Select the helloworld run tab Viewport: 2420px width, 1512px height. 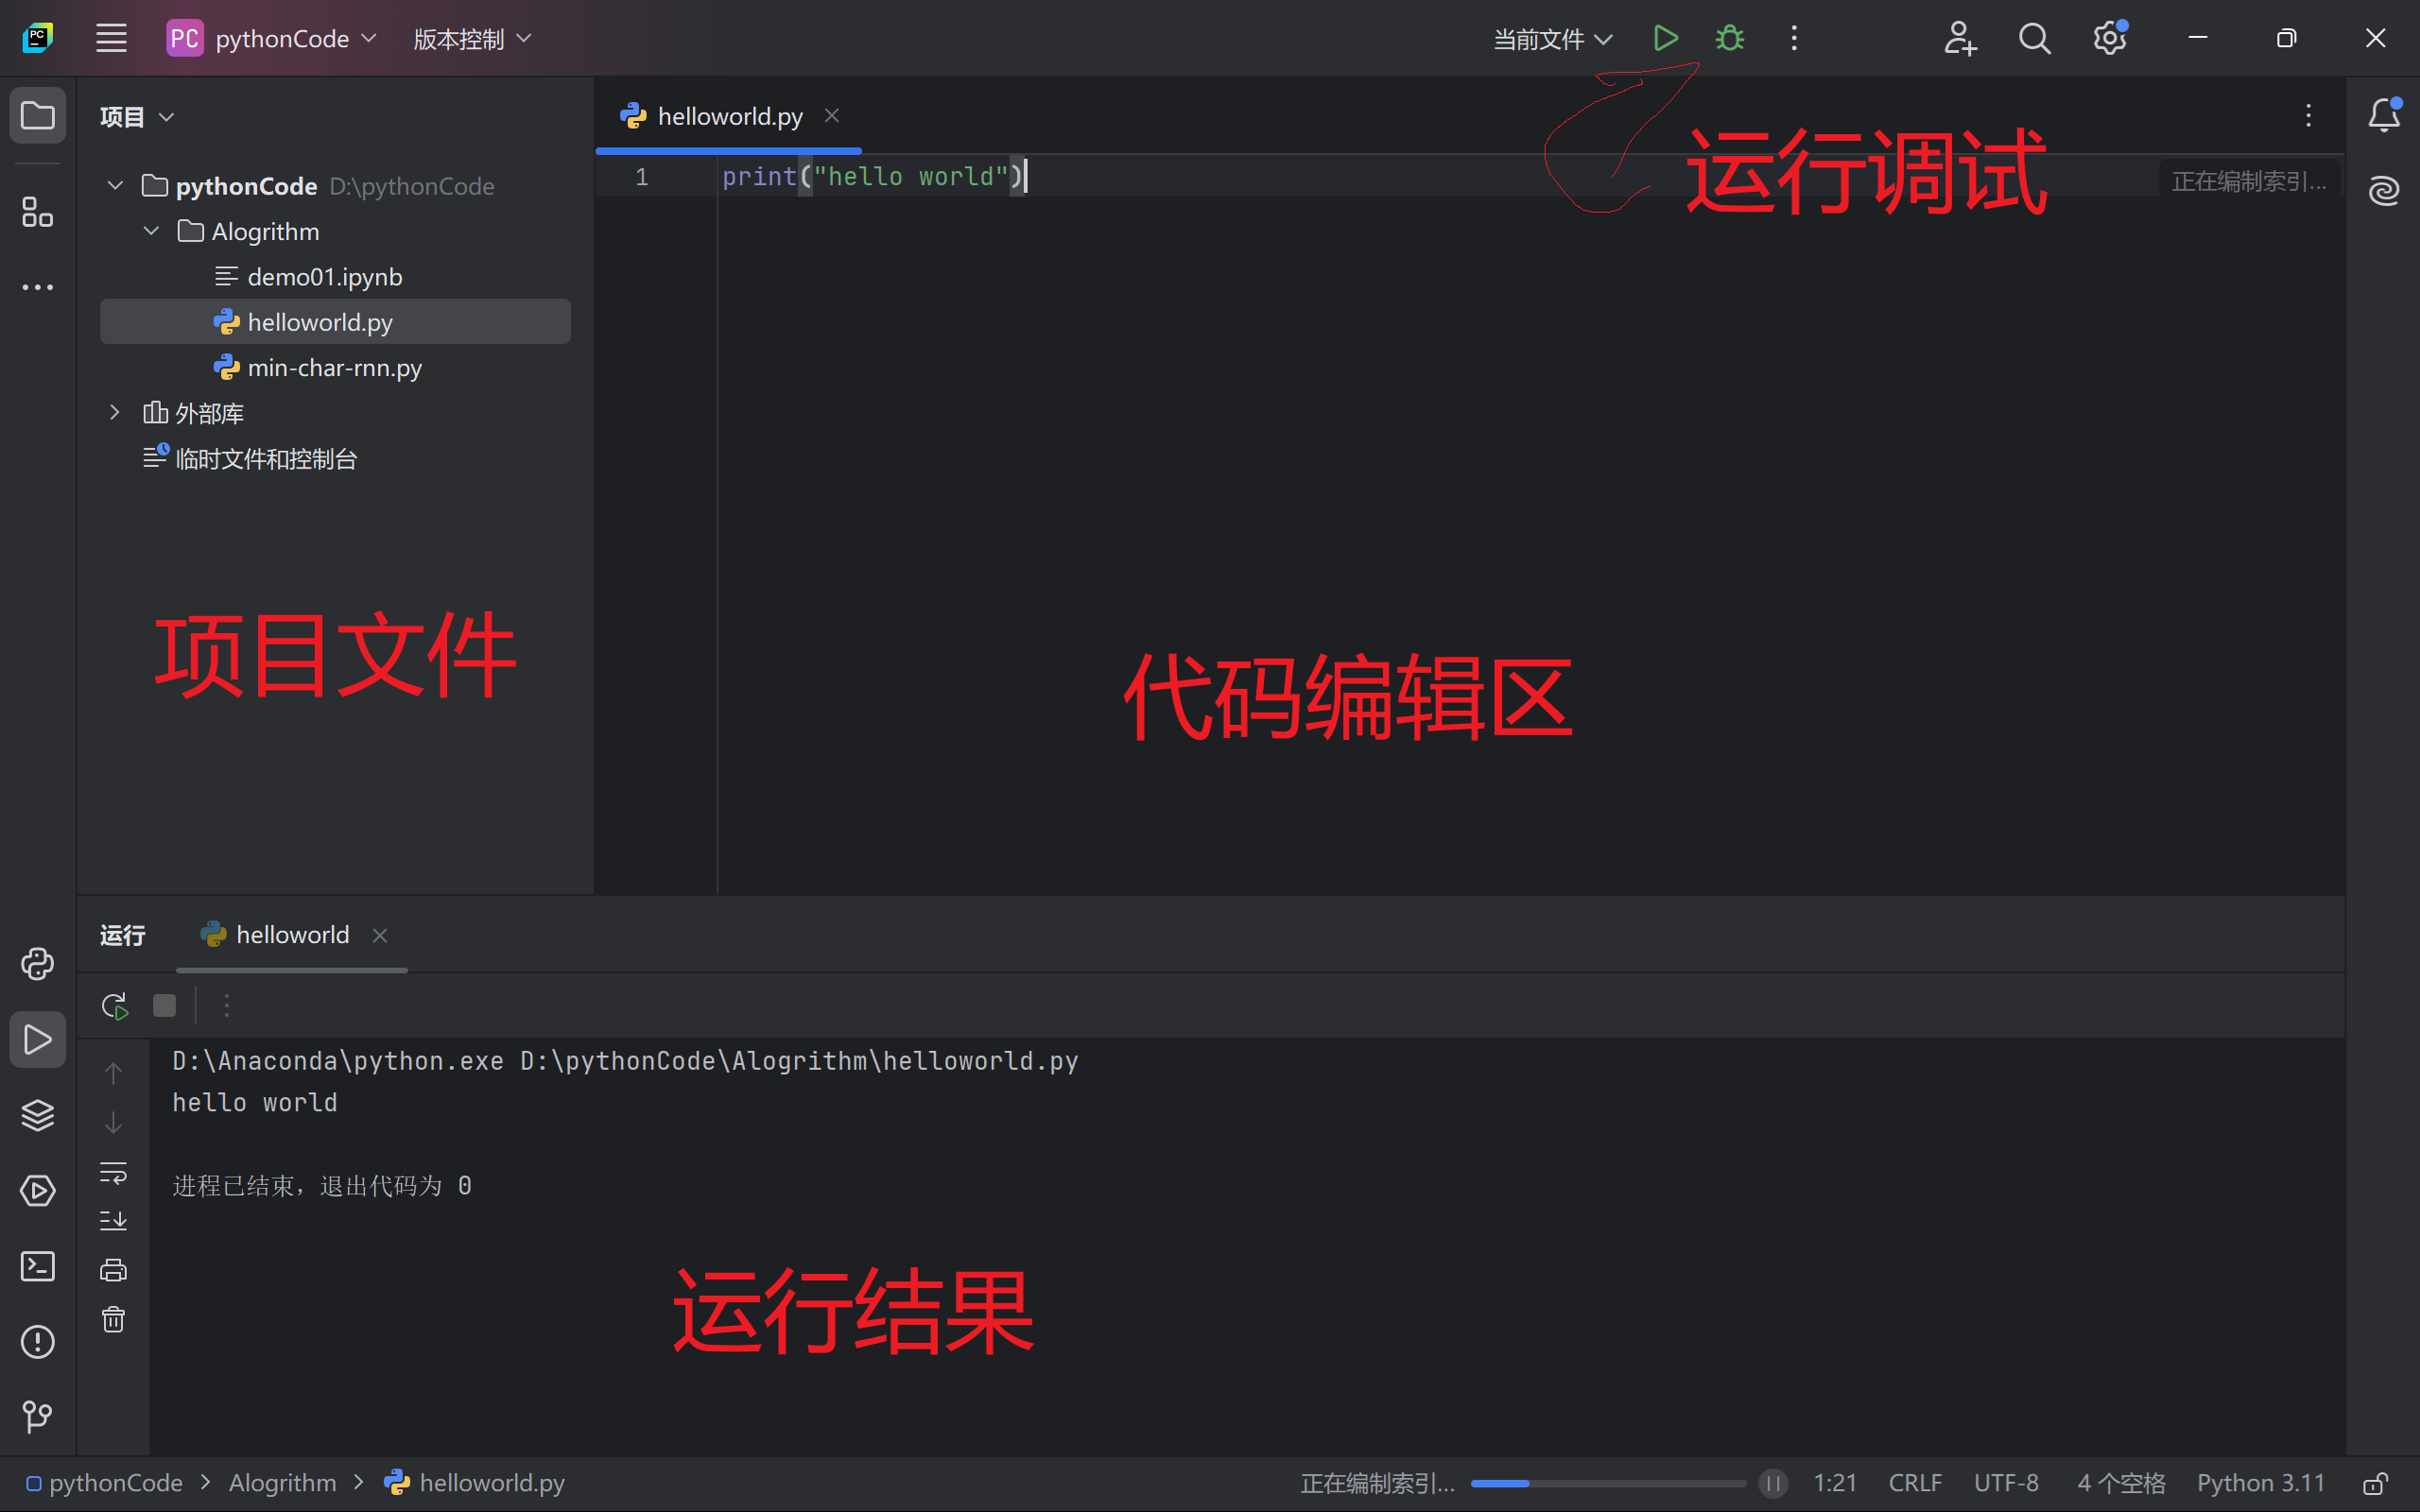(291, 934)
